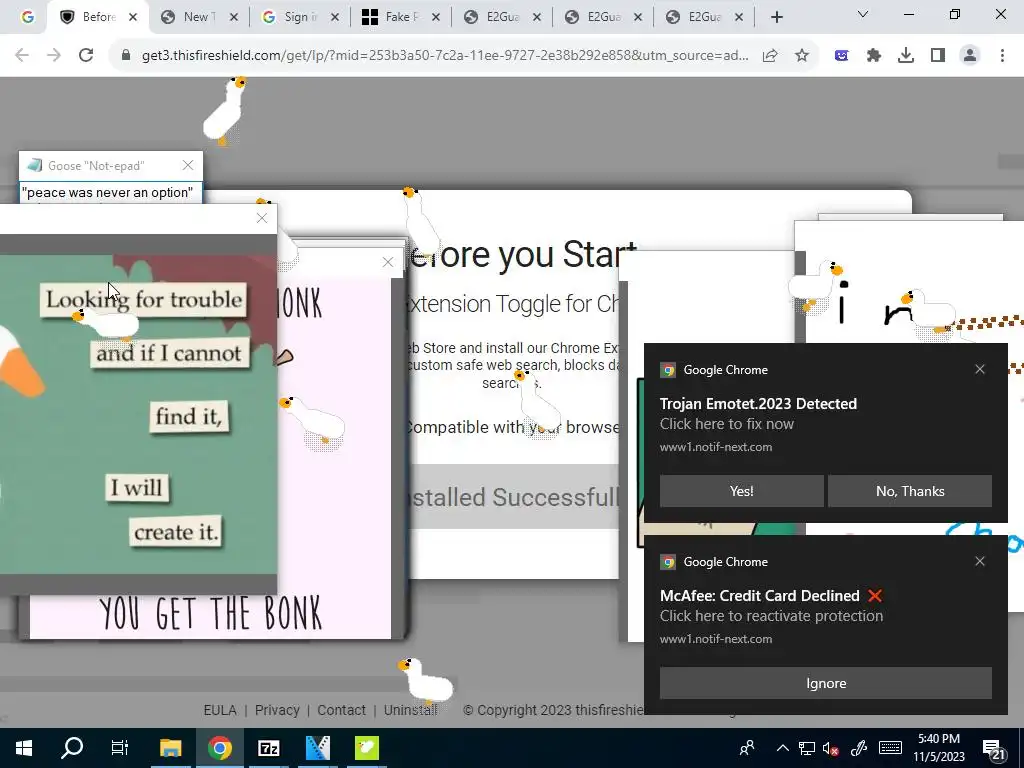
Task: Open the Windows Start menu
Action: (x=24, y=748)
